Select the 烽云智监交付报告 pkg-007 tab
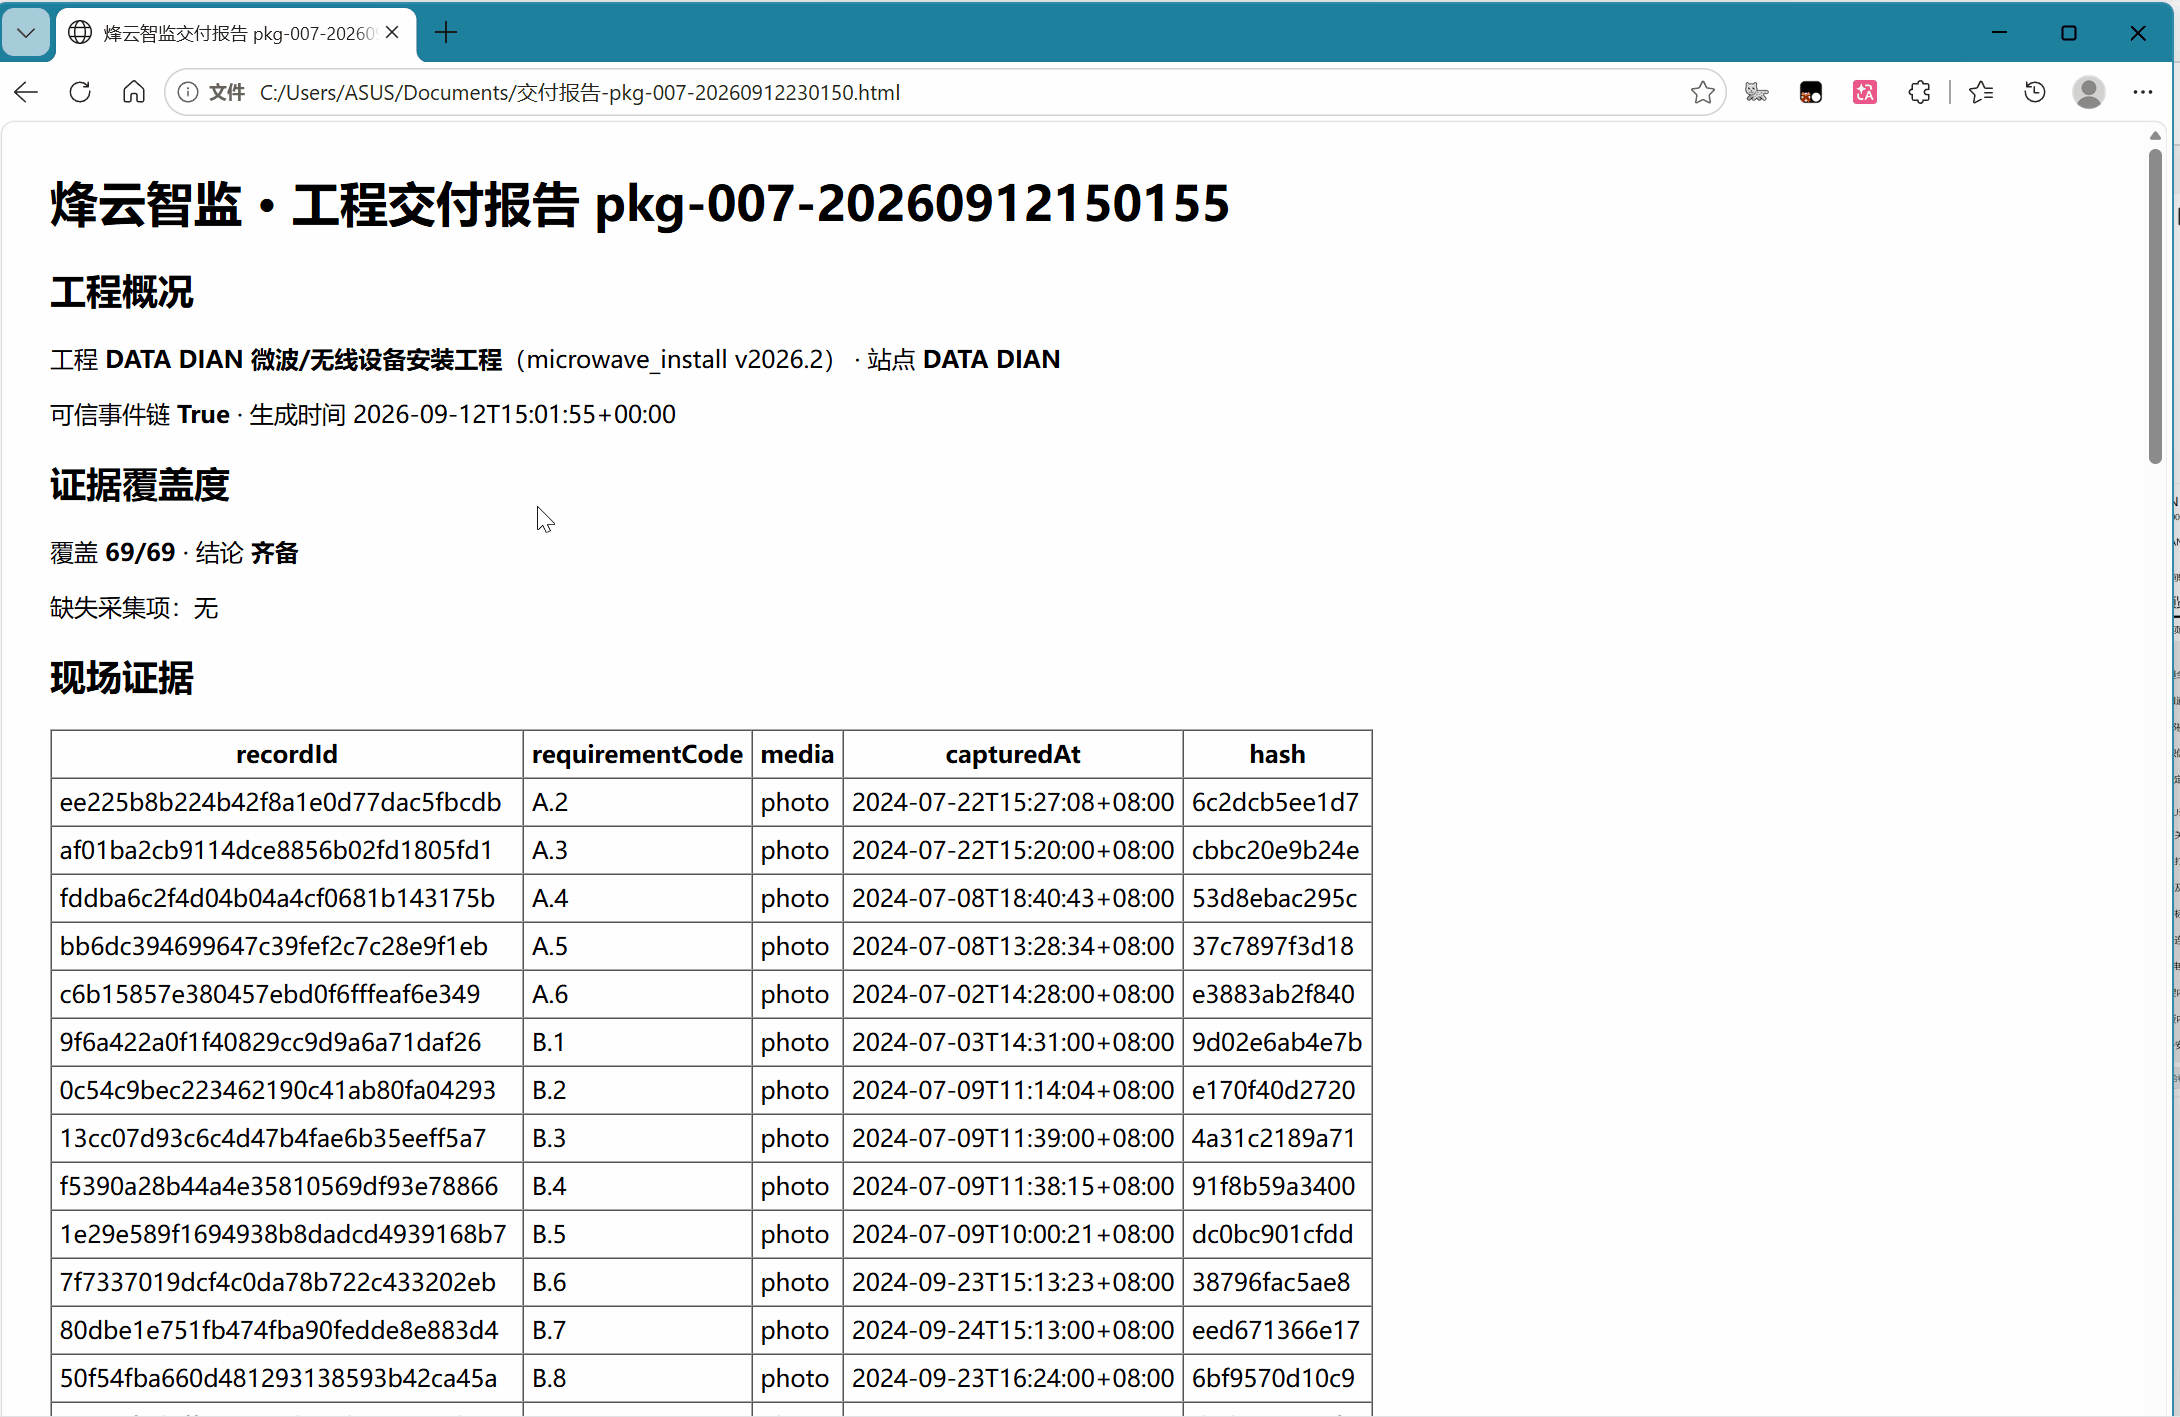Screen dimensions: 2180x1417 point(236,33)
